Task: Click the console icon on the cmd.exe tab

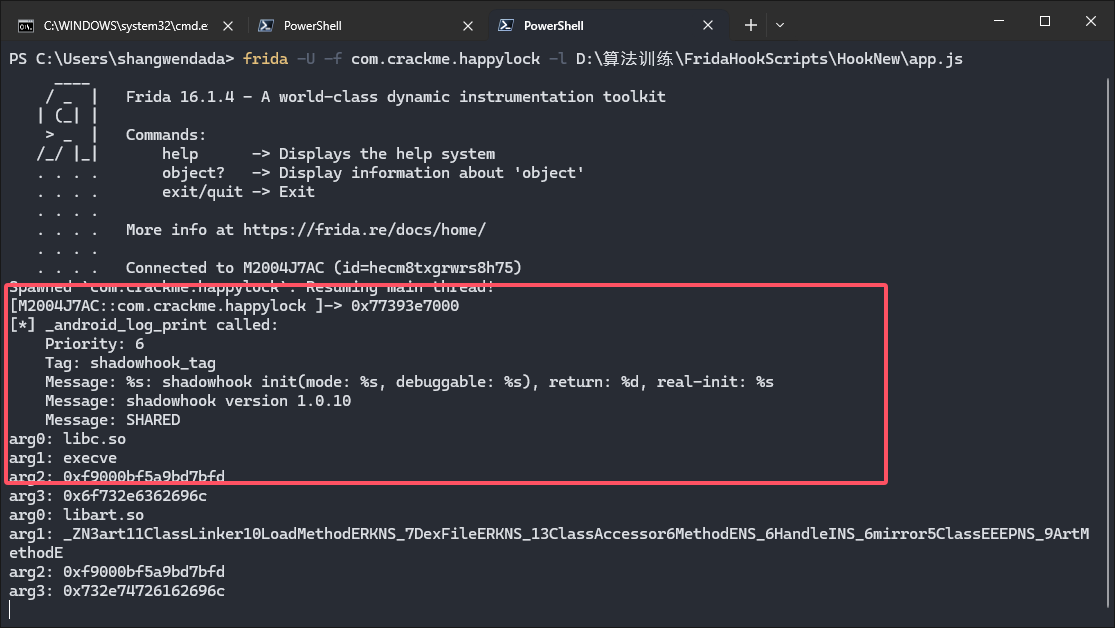Action: click(x=26, y=26)
